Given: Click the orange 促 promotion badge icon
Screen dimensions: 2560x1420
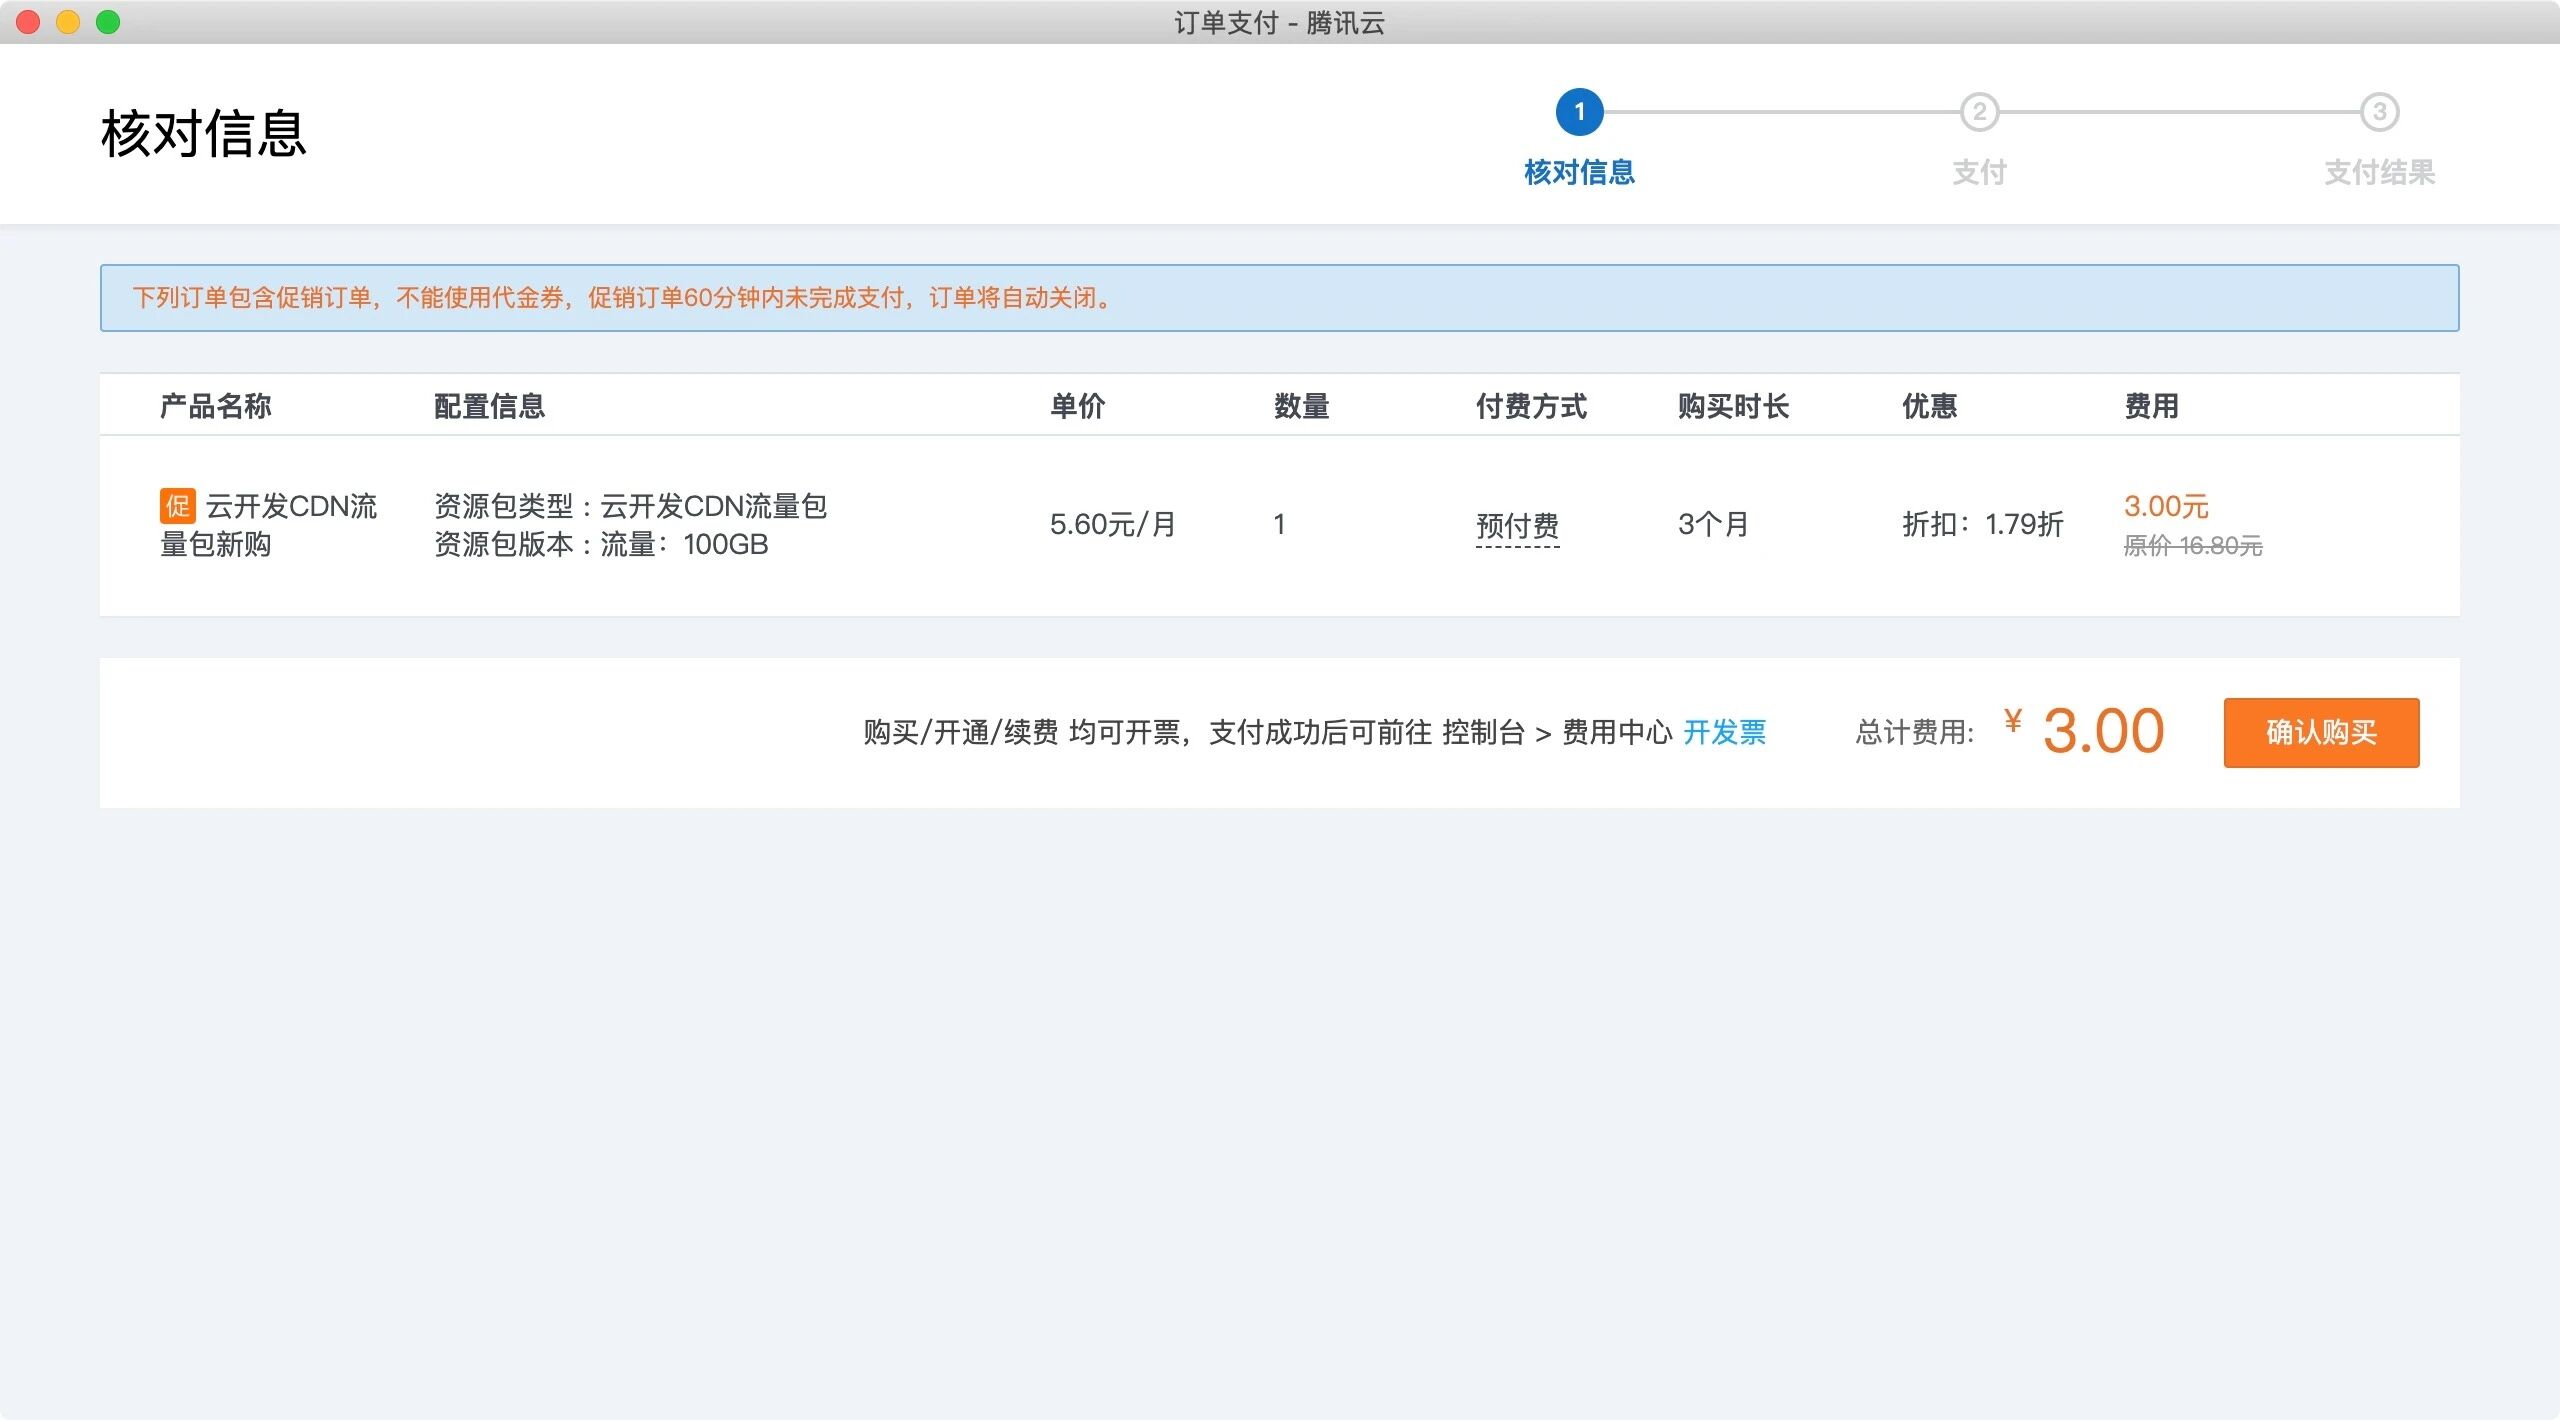Looking at the screenshot, I should click(177, 506).
